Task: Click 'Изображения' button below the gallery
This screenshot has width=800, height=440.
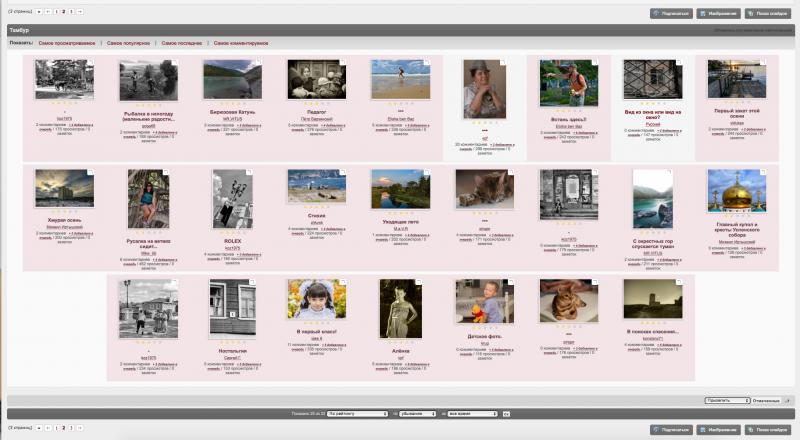Action: pos(718,430)
